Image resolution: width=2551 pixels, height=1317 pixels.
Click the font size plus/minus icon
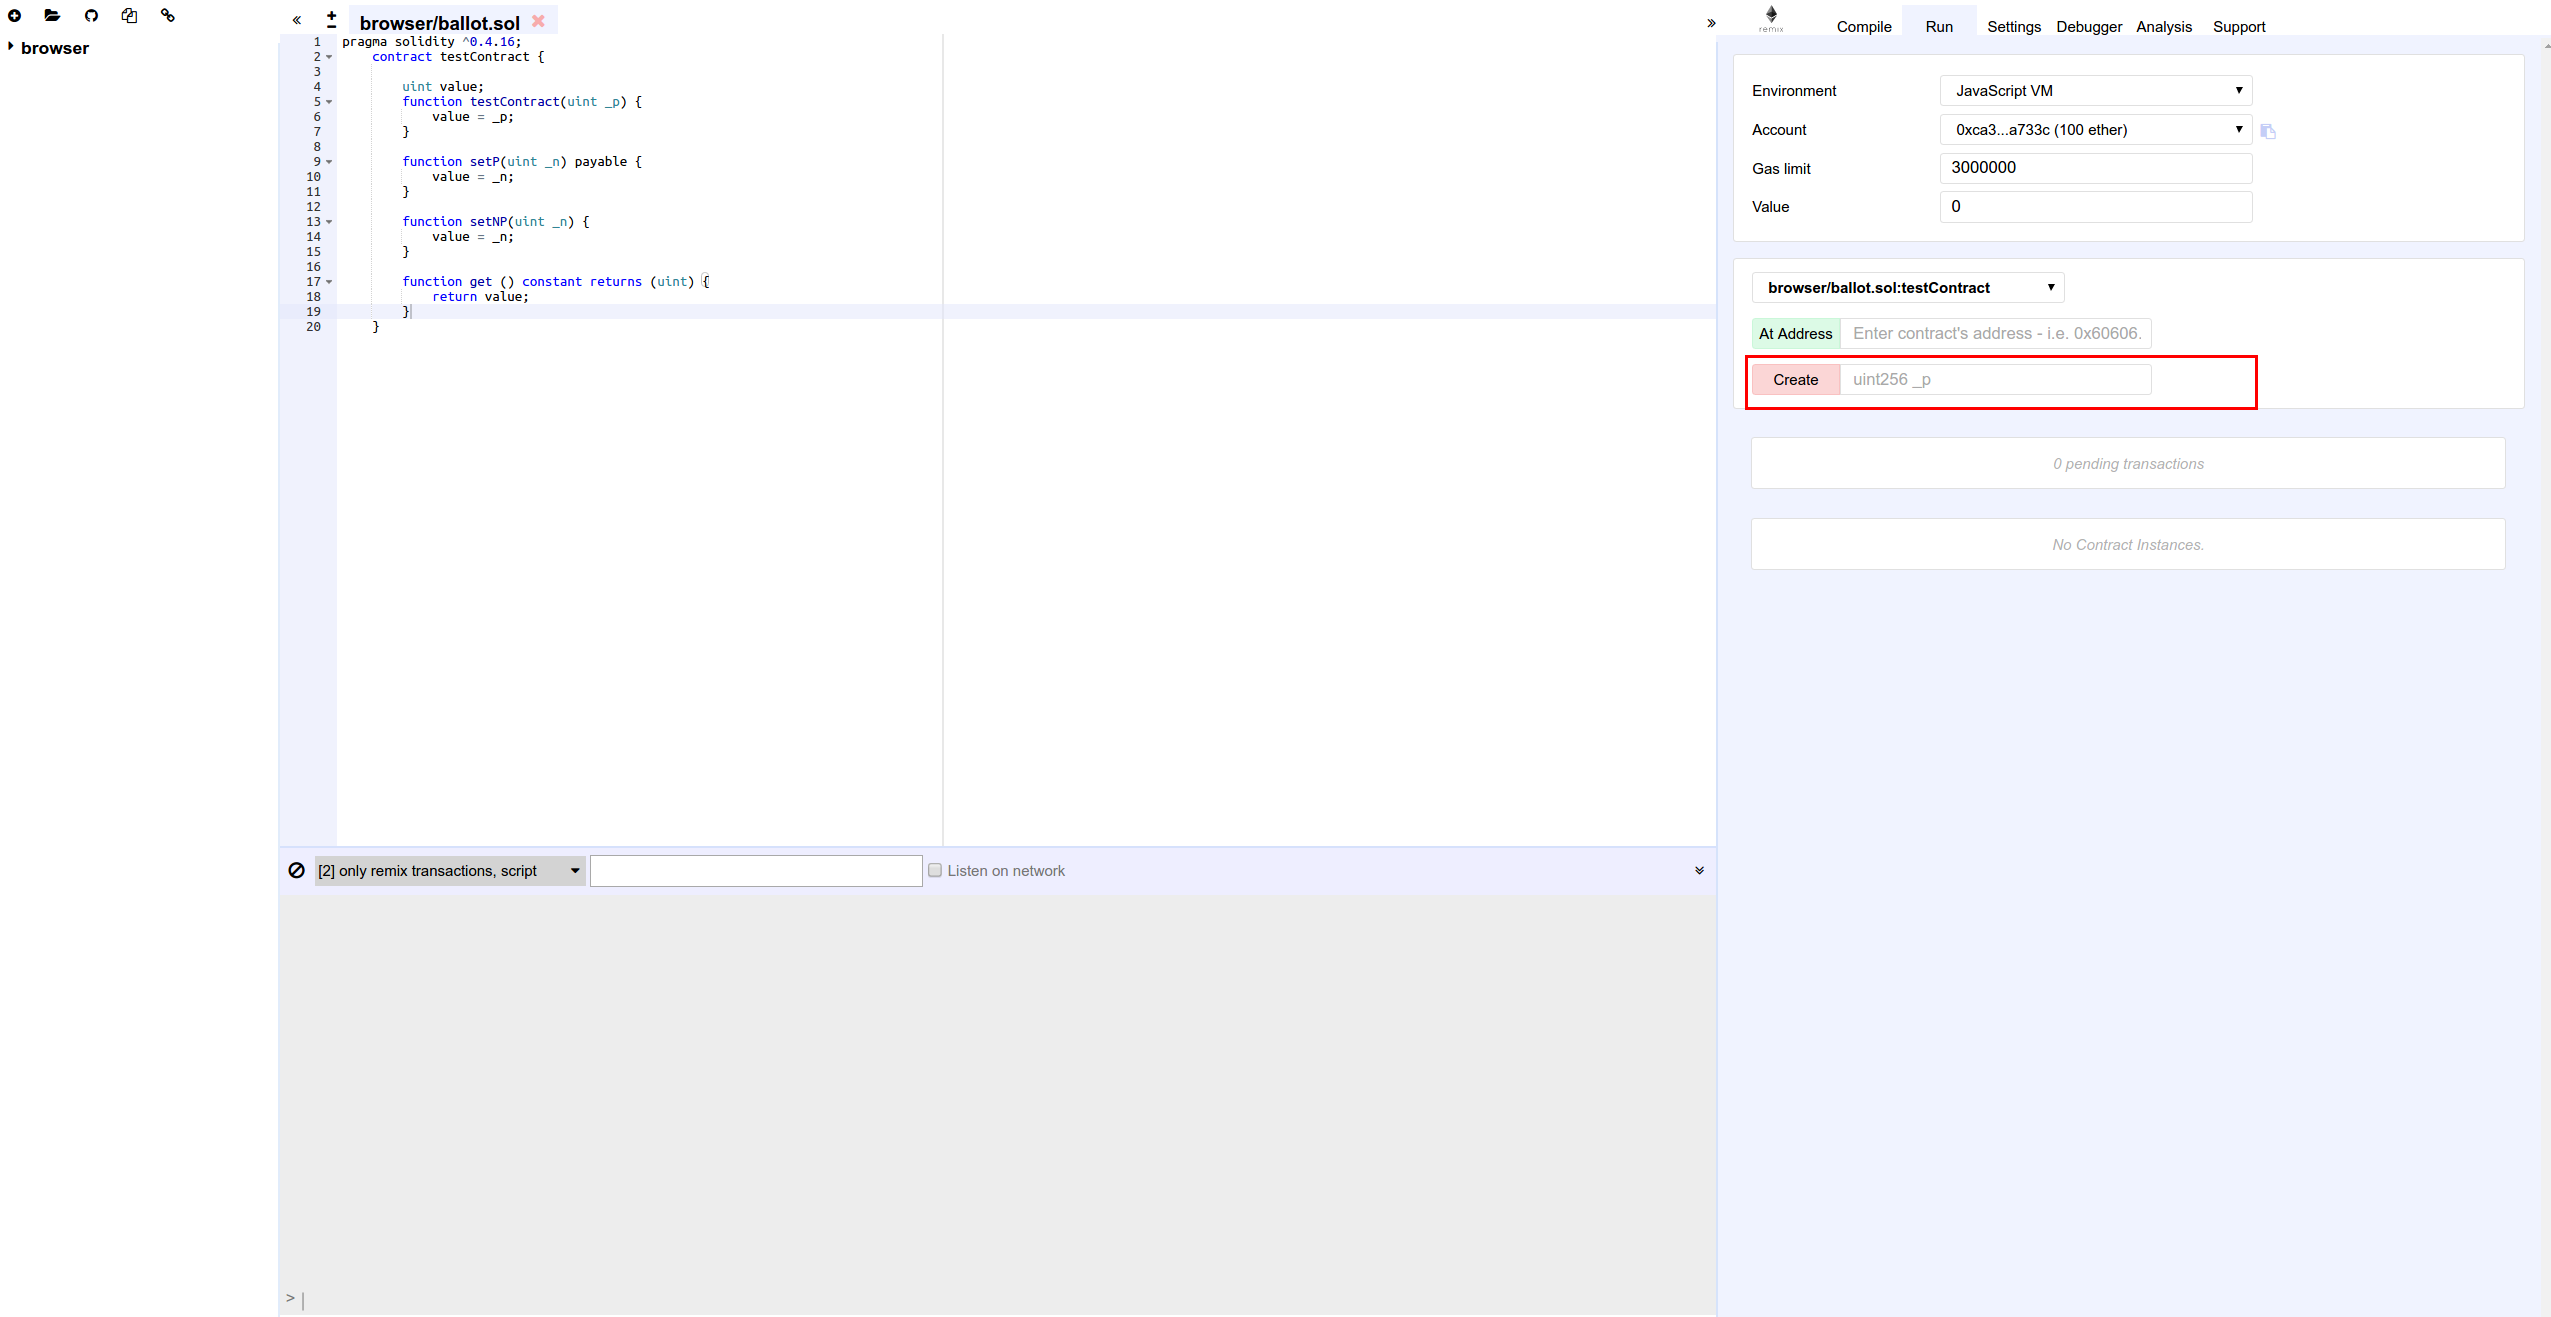[x=331, y=19]
